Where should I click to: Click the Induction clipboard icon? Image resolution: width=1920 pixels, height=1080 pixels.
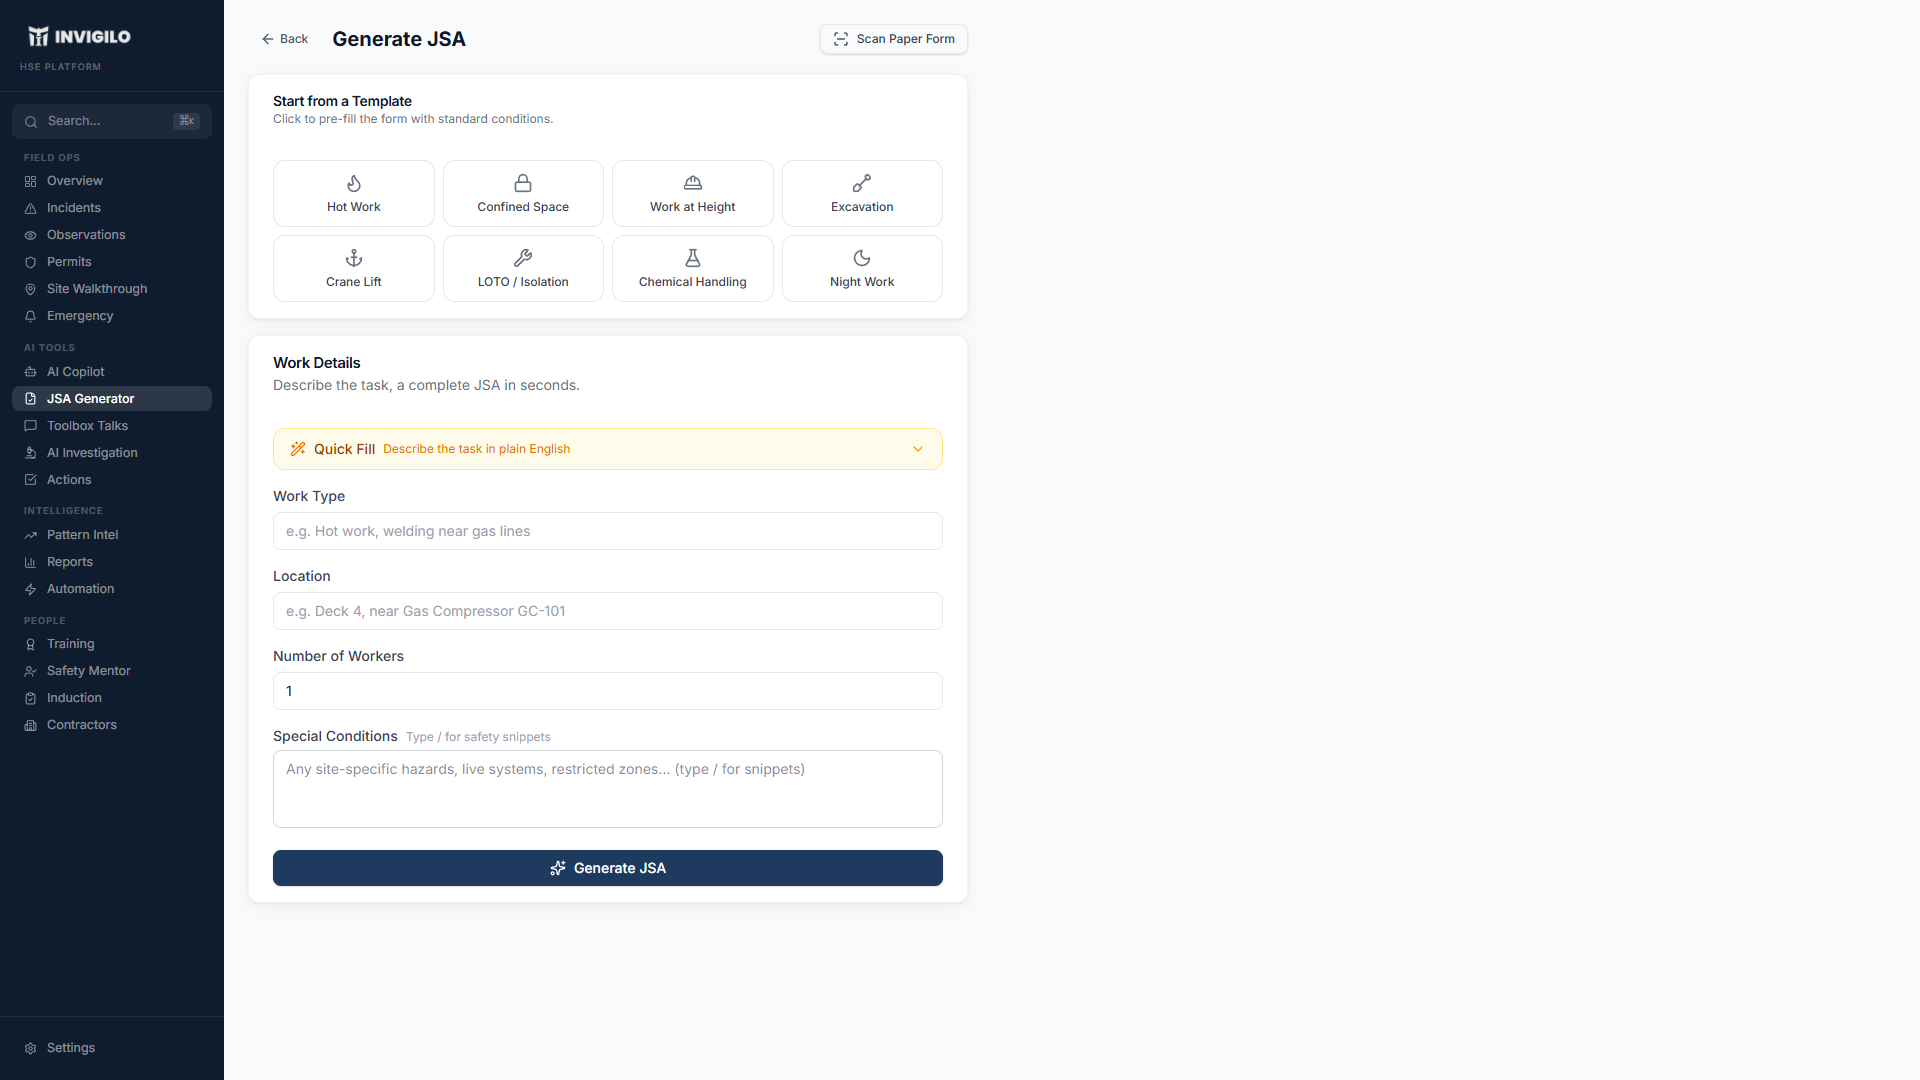click(31, 699)
